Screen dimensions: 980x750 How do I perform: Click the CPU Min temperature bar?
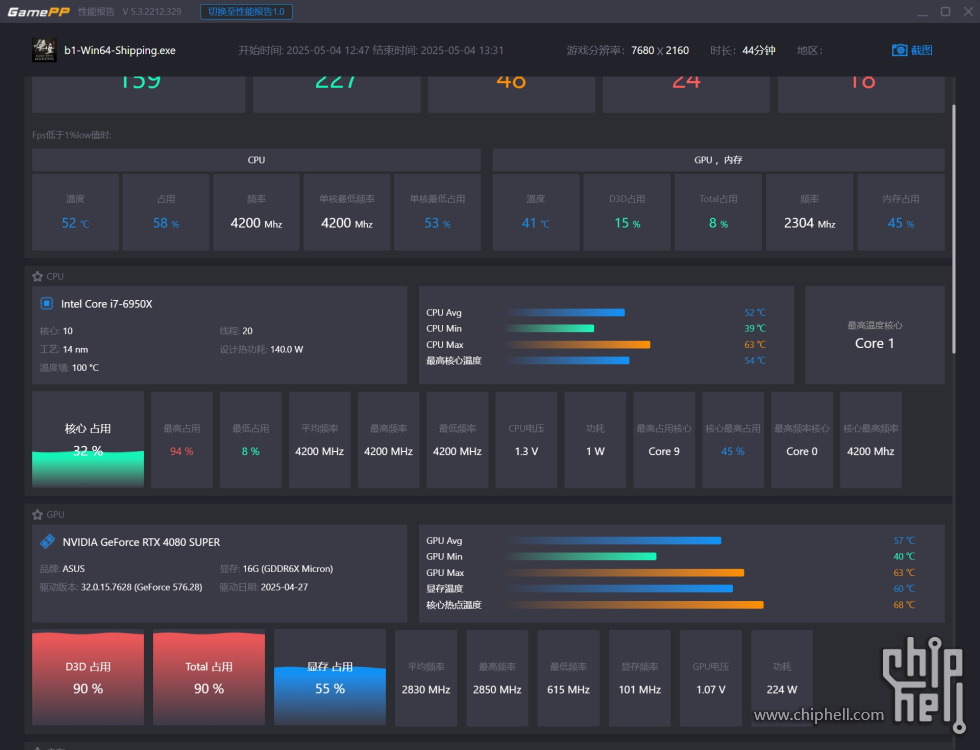tap(550, 328)
